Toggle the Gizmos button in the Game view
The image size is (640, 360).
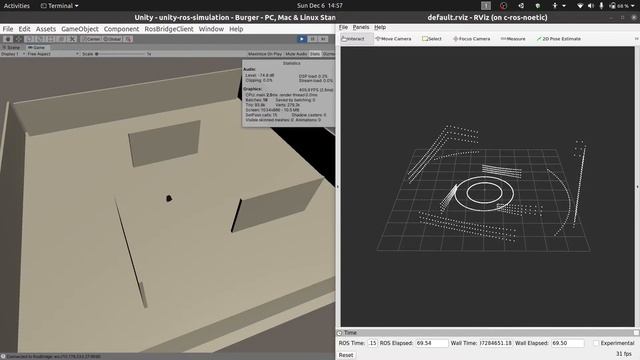pyautogui.click(x=328, y=54)
